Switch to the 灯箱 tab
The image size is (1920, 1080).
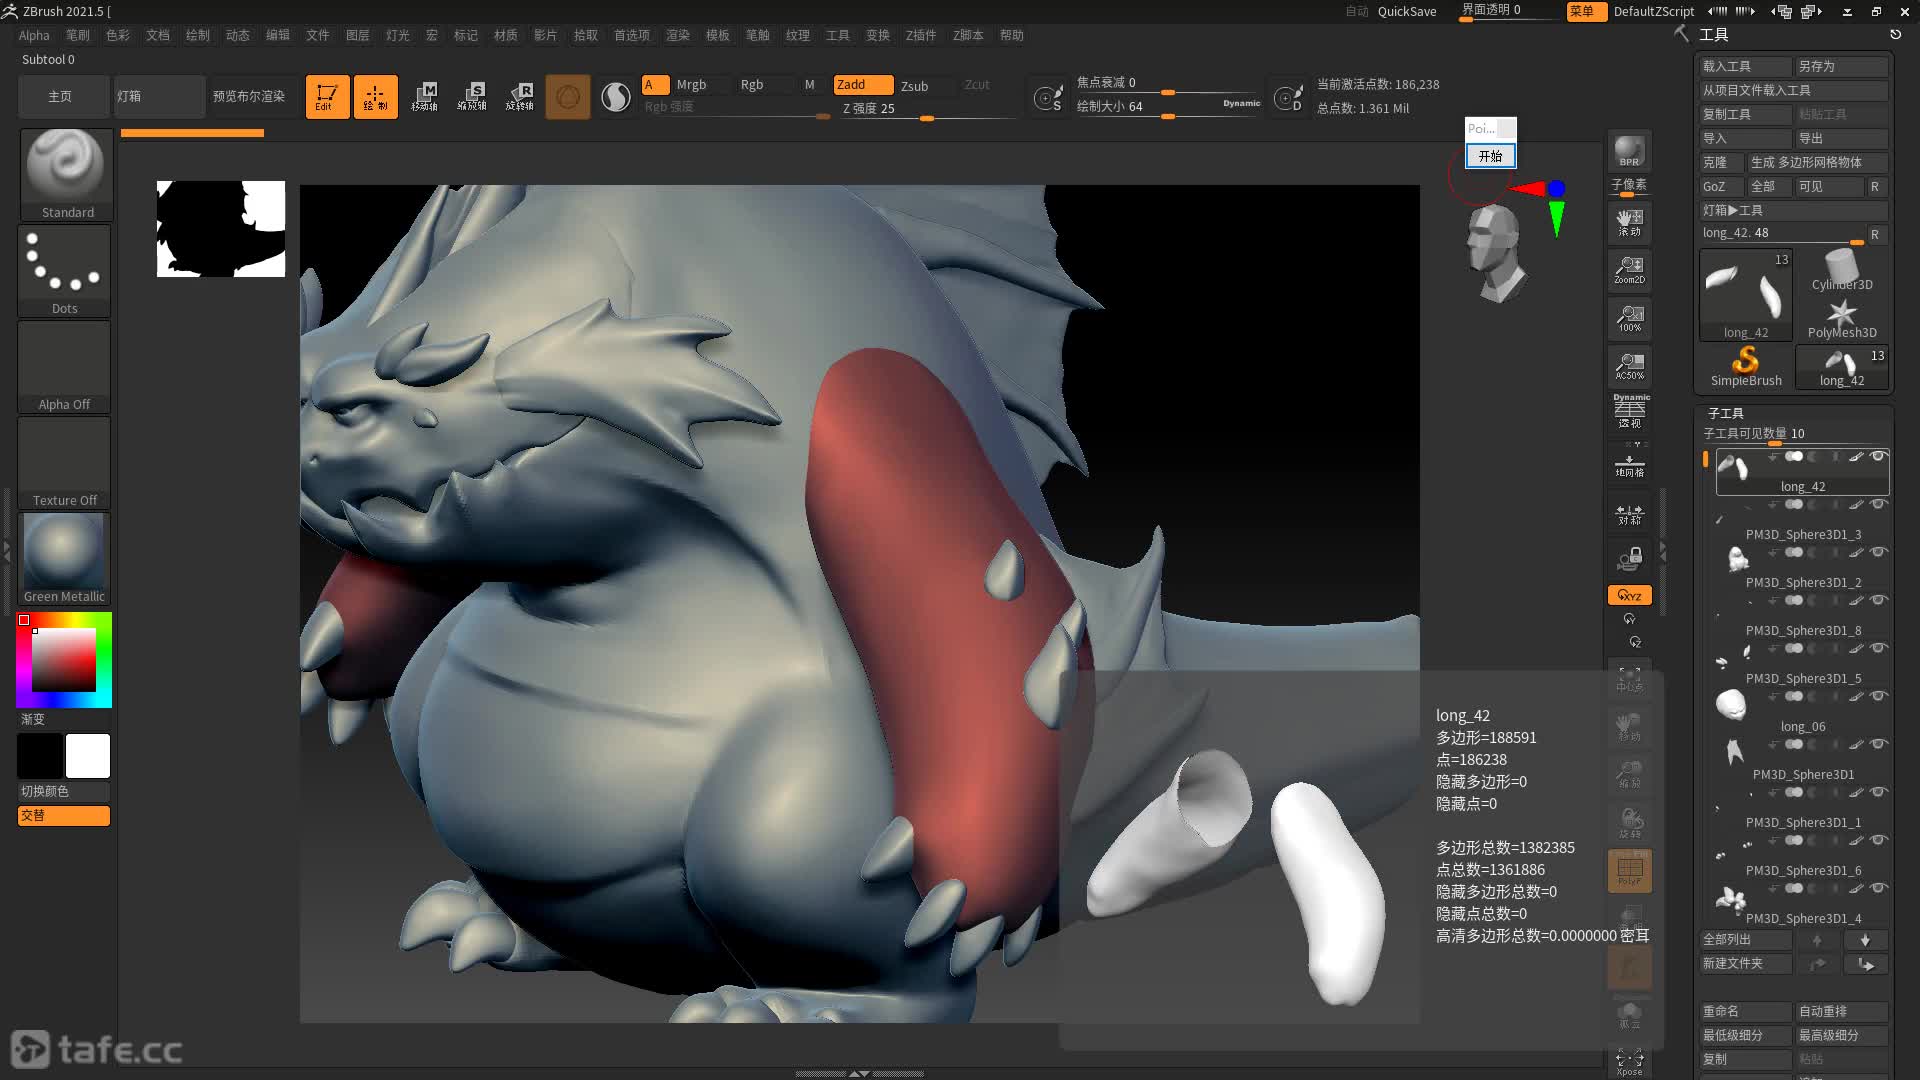click(128, 95)
